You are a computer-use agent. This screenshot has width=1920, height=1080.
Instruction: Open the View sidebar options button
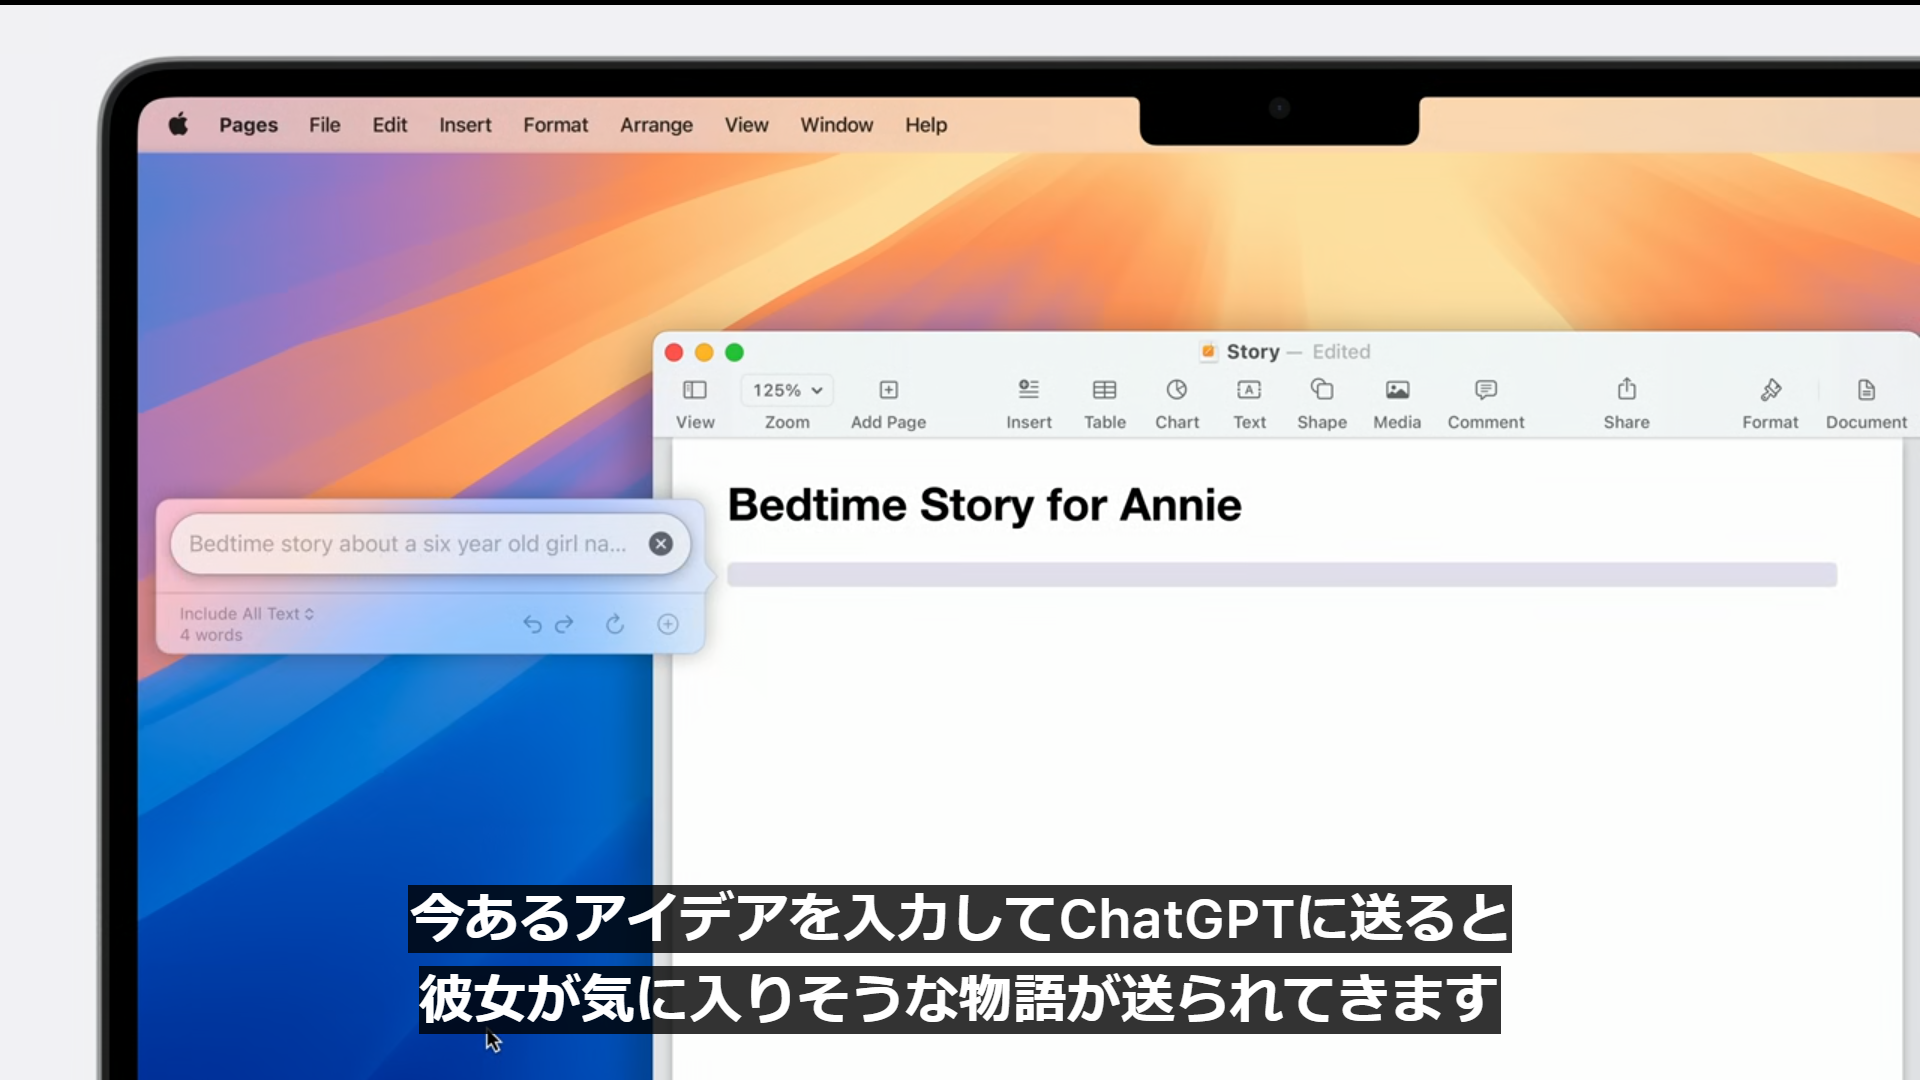[695, 391]
